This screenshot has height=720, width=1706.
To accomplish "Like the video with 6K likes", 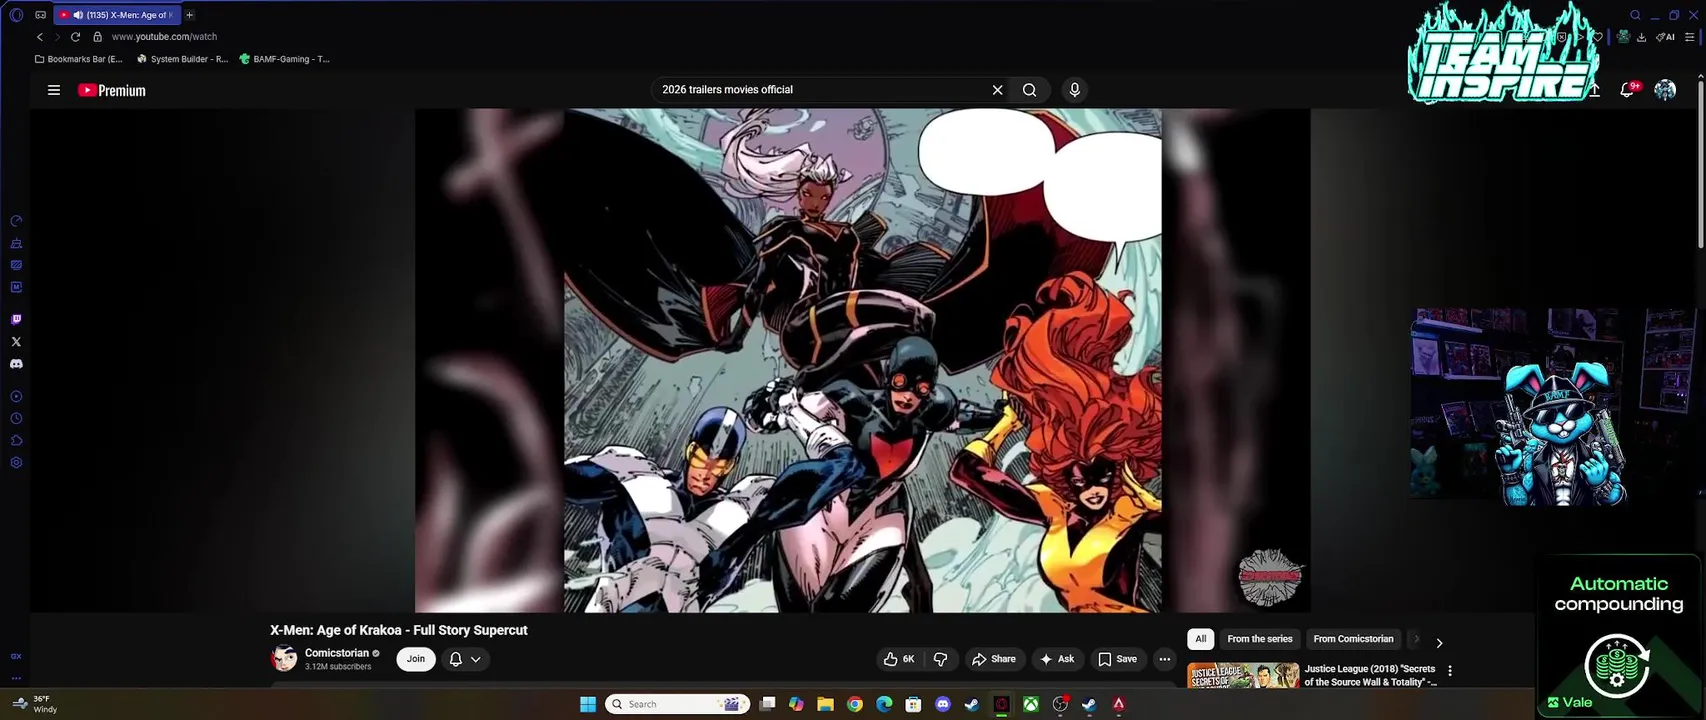I will (x=898, y=659).
